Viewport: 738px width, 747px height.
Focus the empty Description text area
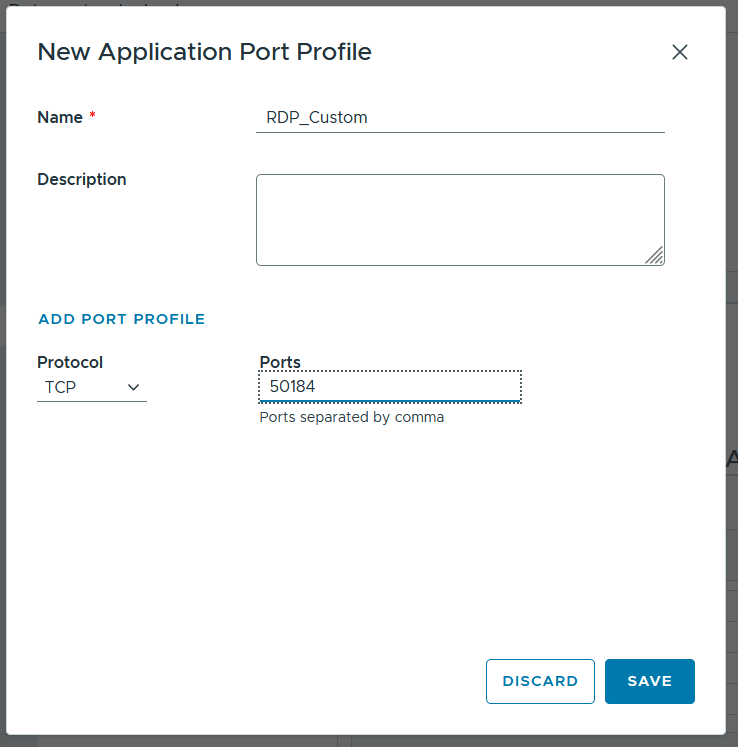coord(460,220)
